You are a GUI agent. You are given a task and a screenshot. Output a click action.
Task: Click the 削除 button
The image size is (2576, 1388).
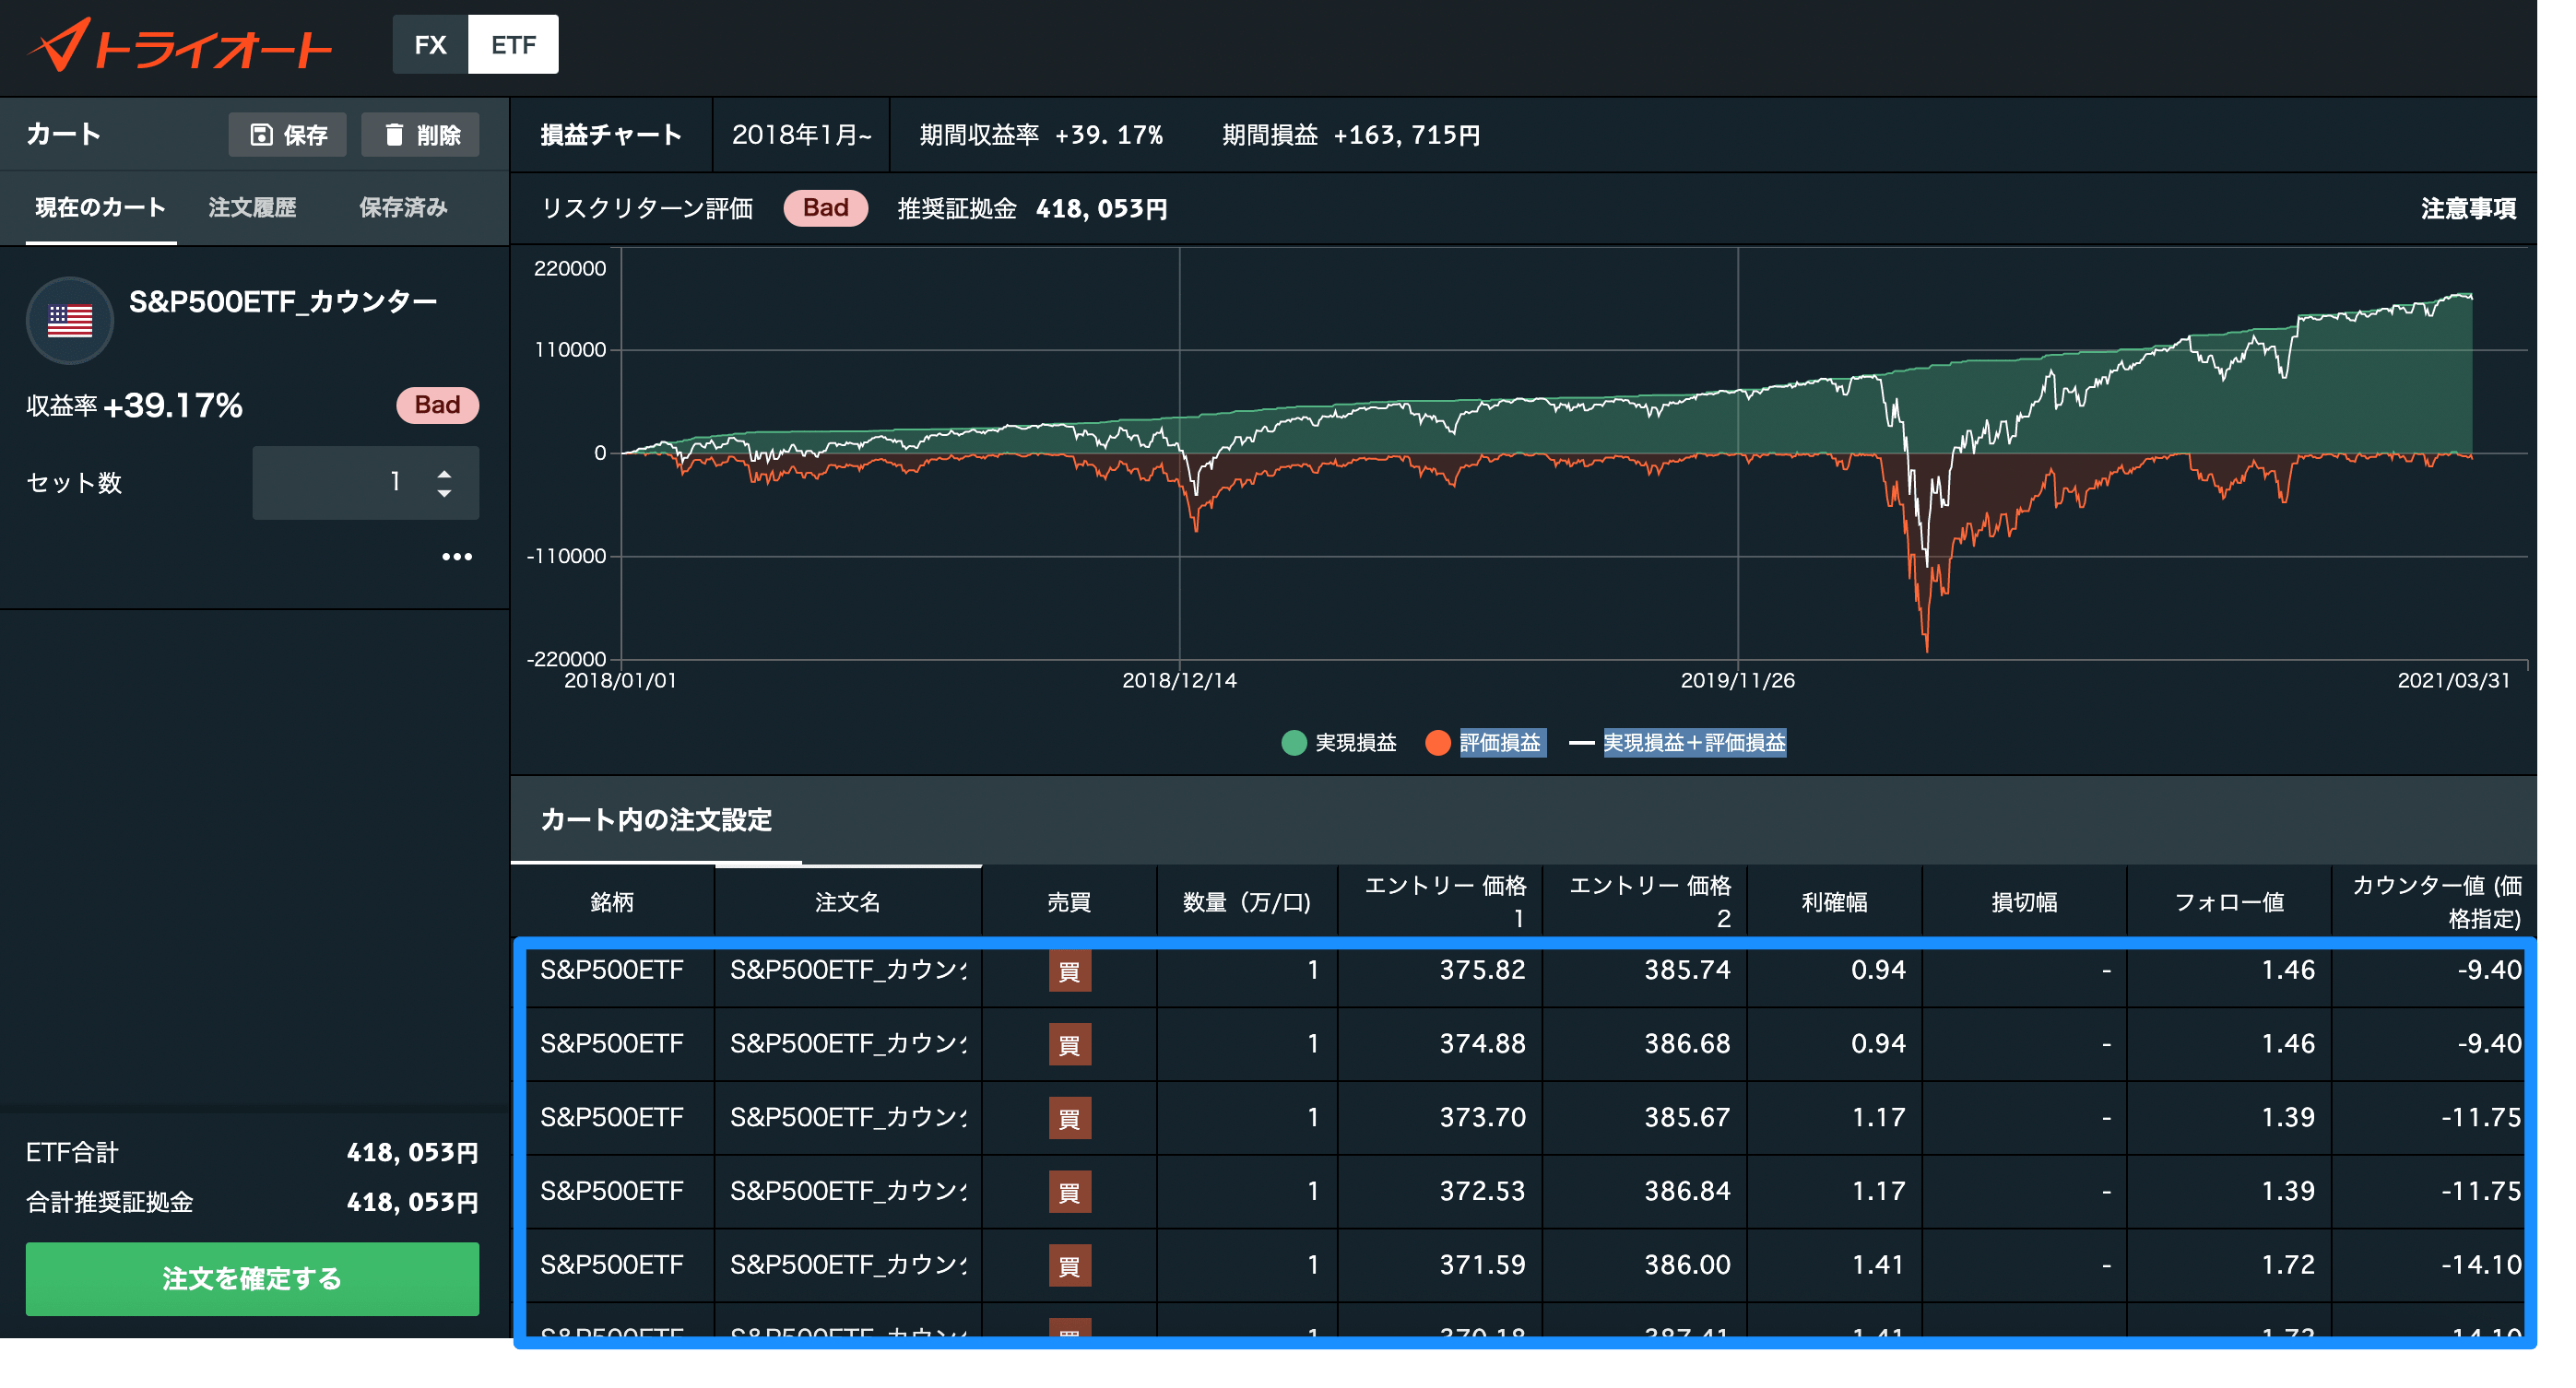tap(420, 135)
